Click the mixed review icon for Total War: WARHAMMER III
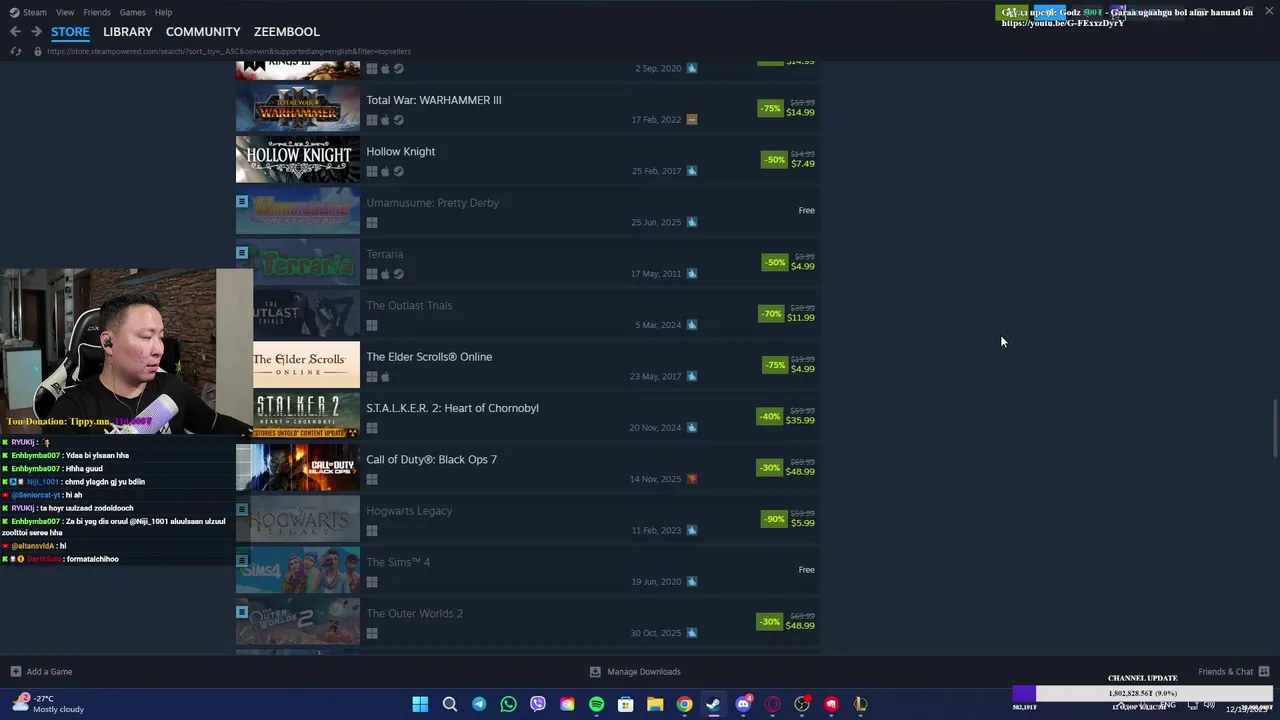The height and width of the screenshot is (720, 1280). (x=692, y=120)
